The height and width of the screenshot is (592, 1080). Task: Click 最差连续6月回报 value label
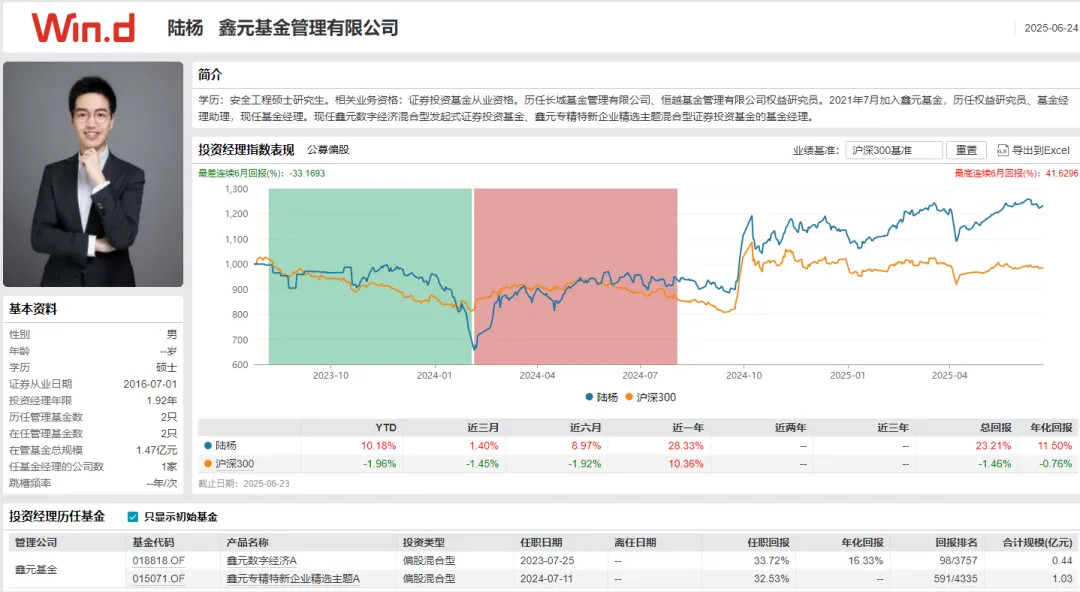(x=262, y=174)
